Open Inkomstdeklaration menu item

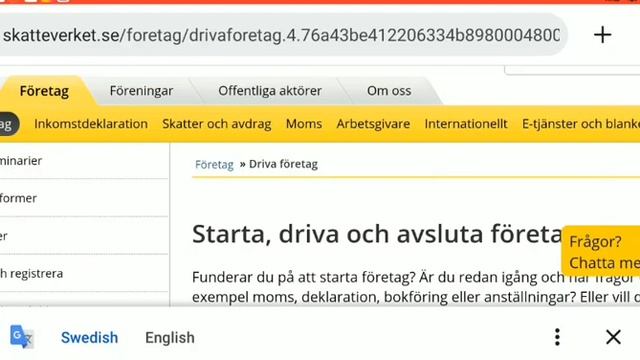click(91, 124)
